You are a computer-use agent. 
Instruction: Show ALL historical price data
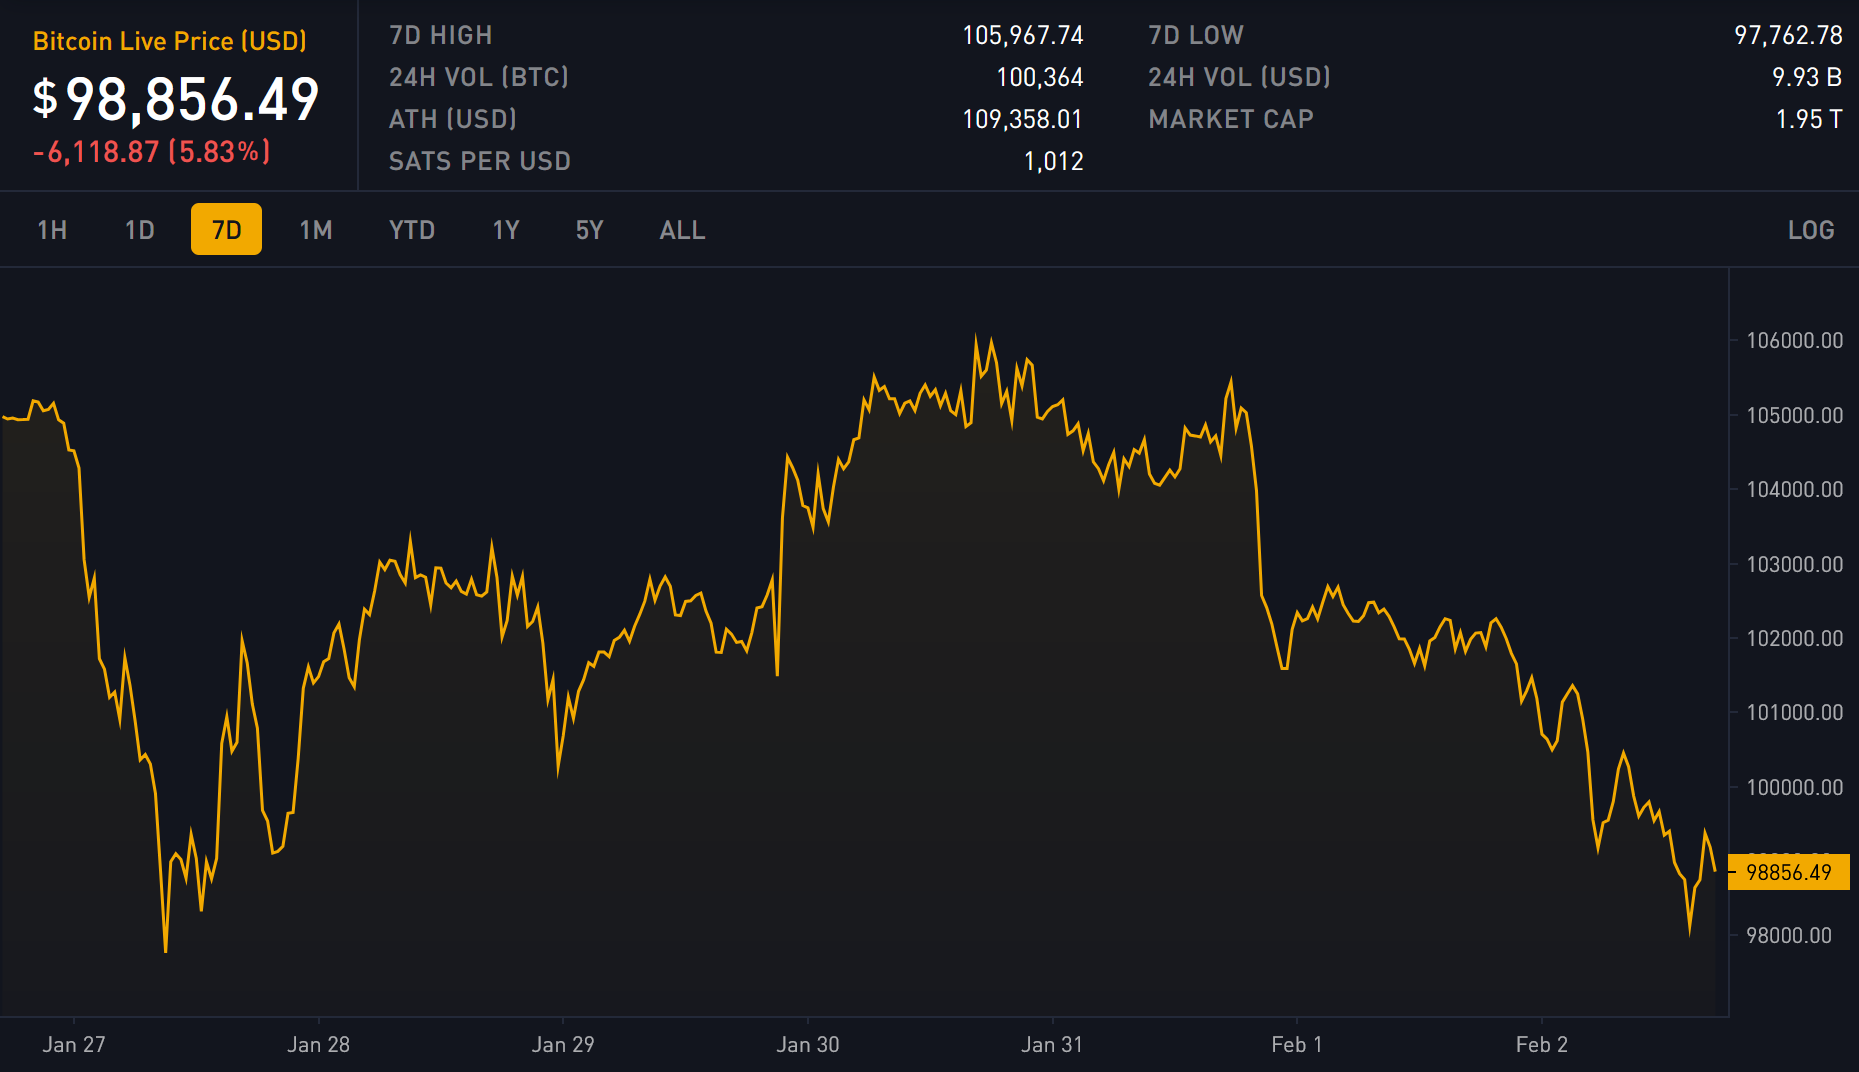681,229
